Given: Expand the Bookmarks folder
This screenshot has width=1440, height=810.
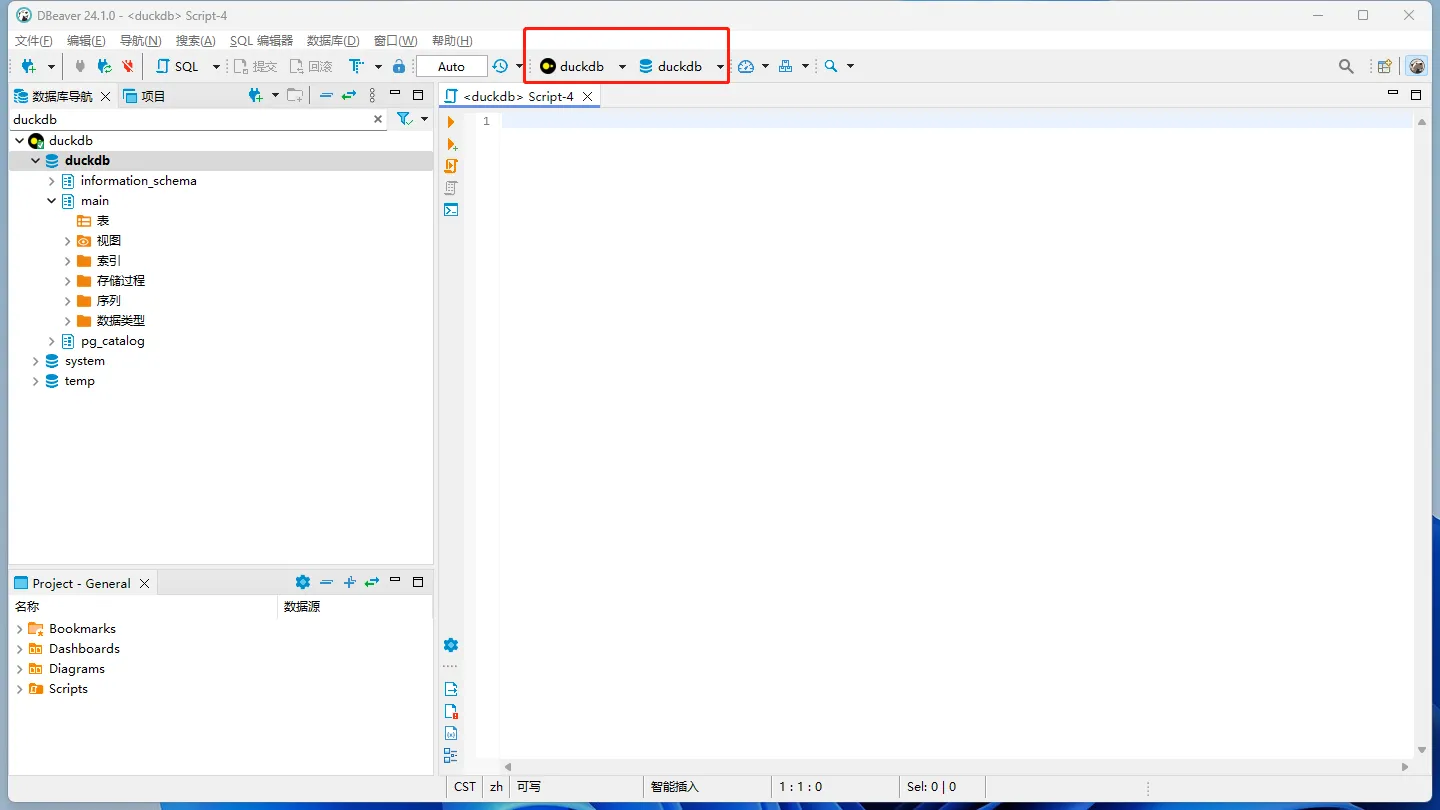Looking at the screenshot, I should pyautogui.click(x=19, y=629).
